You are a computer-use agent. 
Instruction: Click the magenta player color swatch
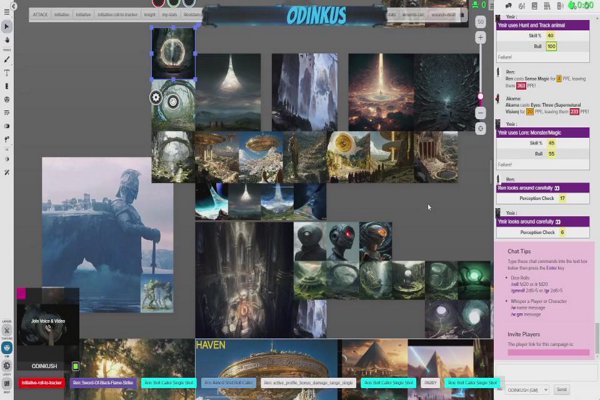coord(21,293)
